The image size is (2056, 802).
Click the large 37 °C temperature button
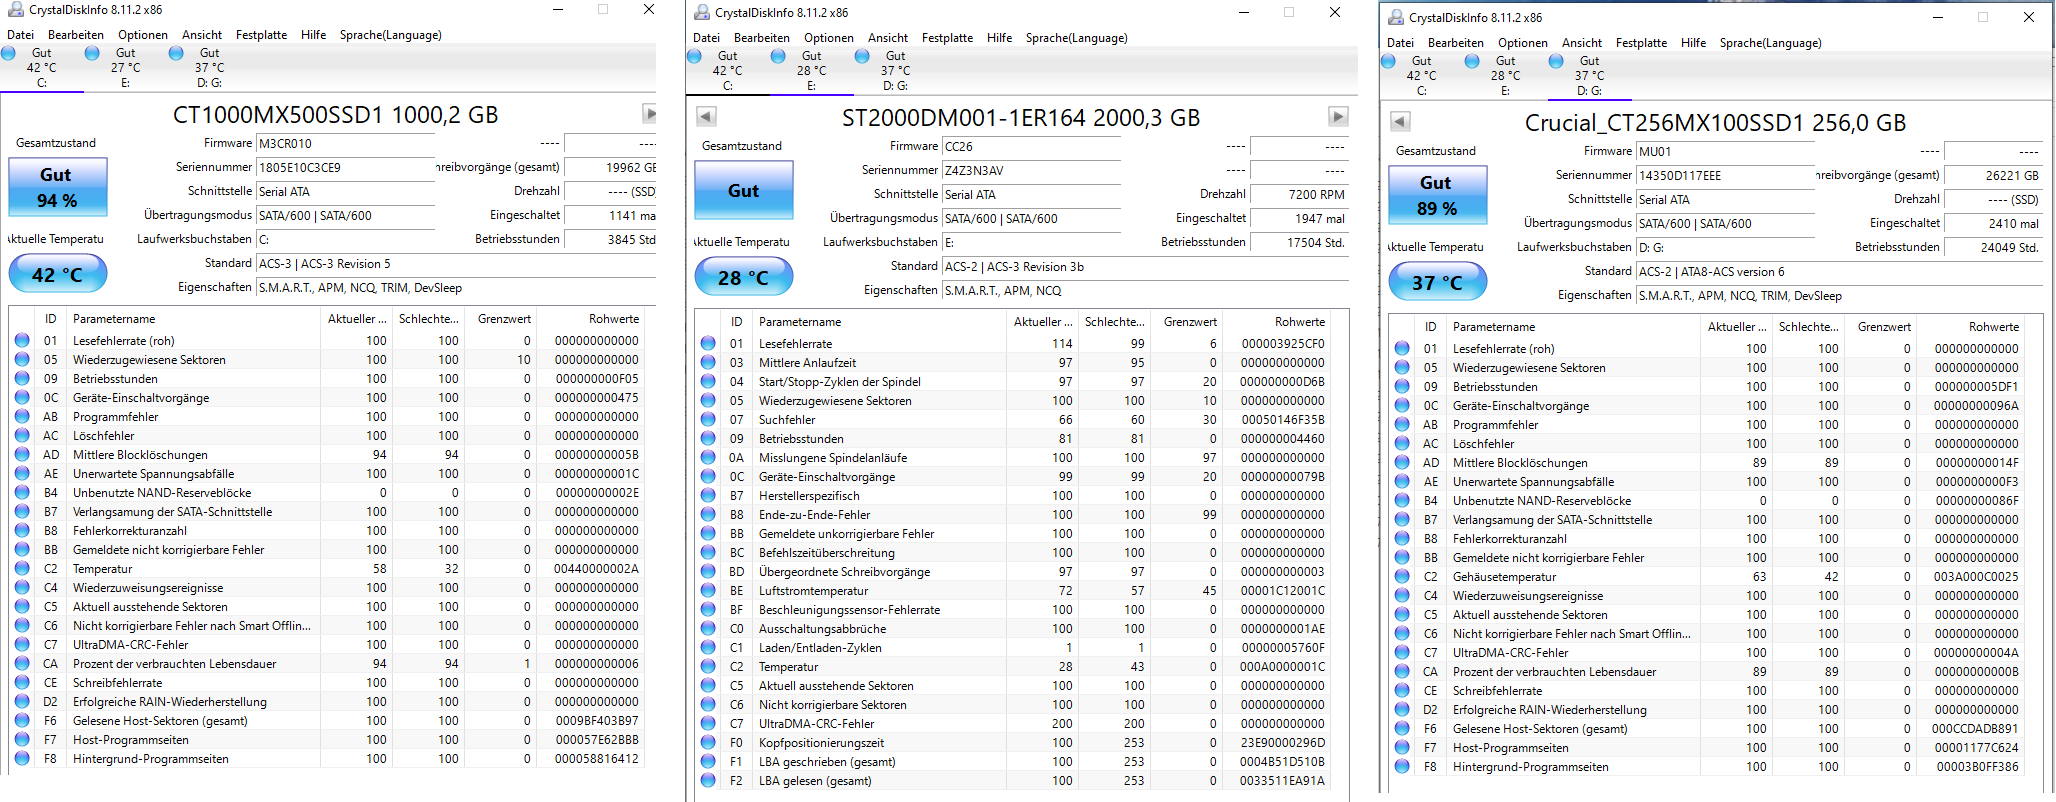1437,282
